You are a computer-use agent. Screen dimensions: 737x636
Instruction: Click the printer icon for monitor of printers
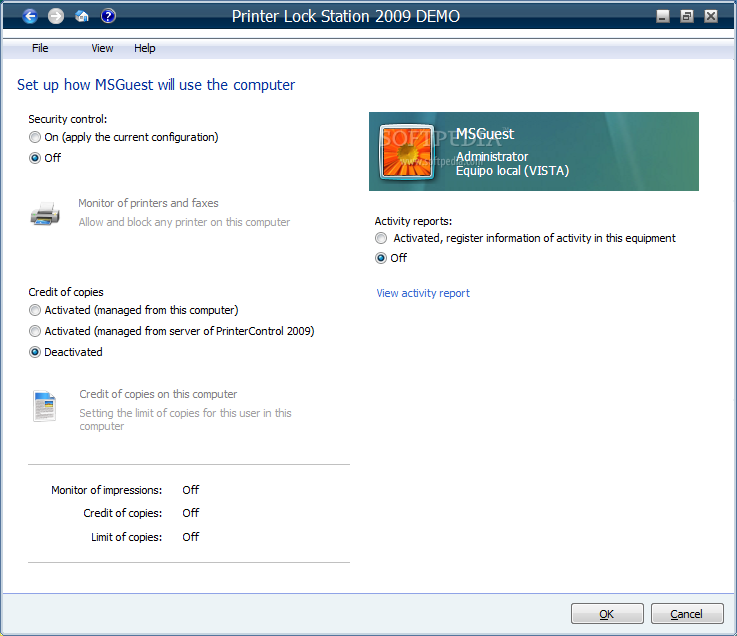click(45, 214)
